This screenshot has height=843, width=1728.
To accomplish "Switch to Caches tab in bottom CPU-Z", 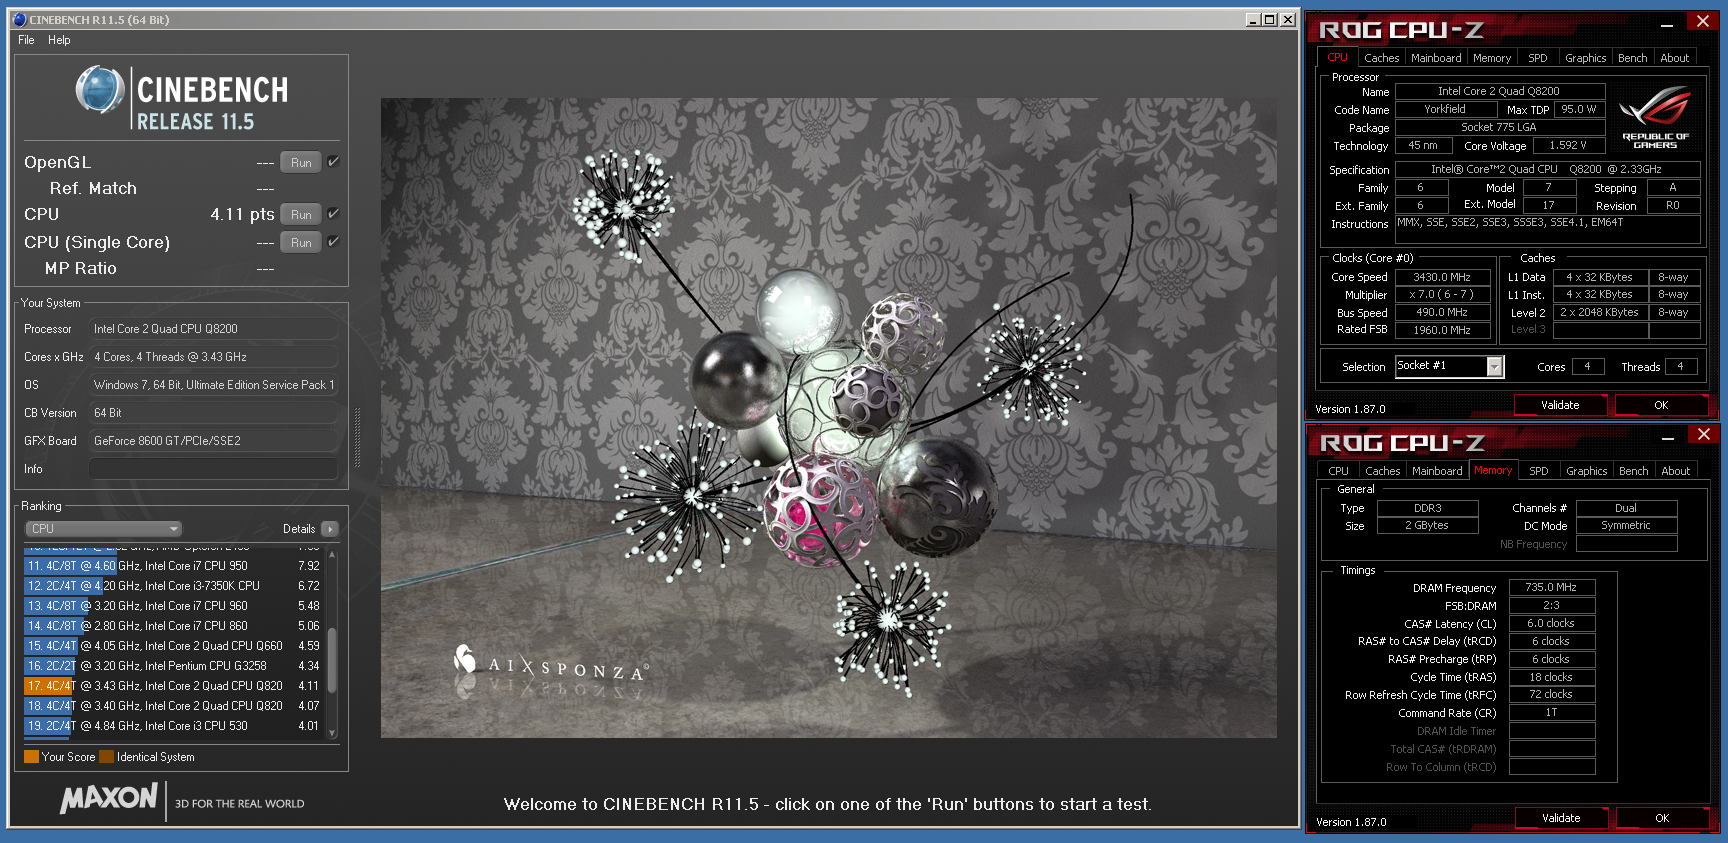I will 1382,471.
